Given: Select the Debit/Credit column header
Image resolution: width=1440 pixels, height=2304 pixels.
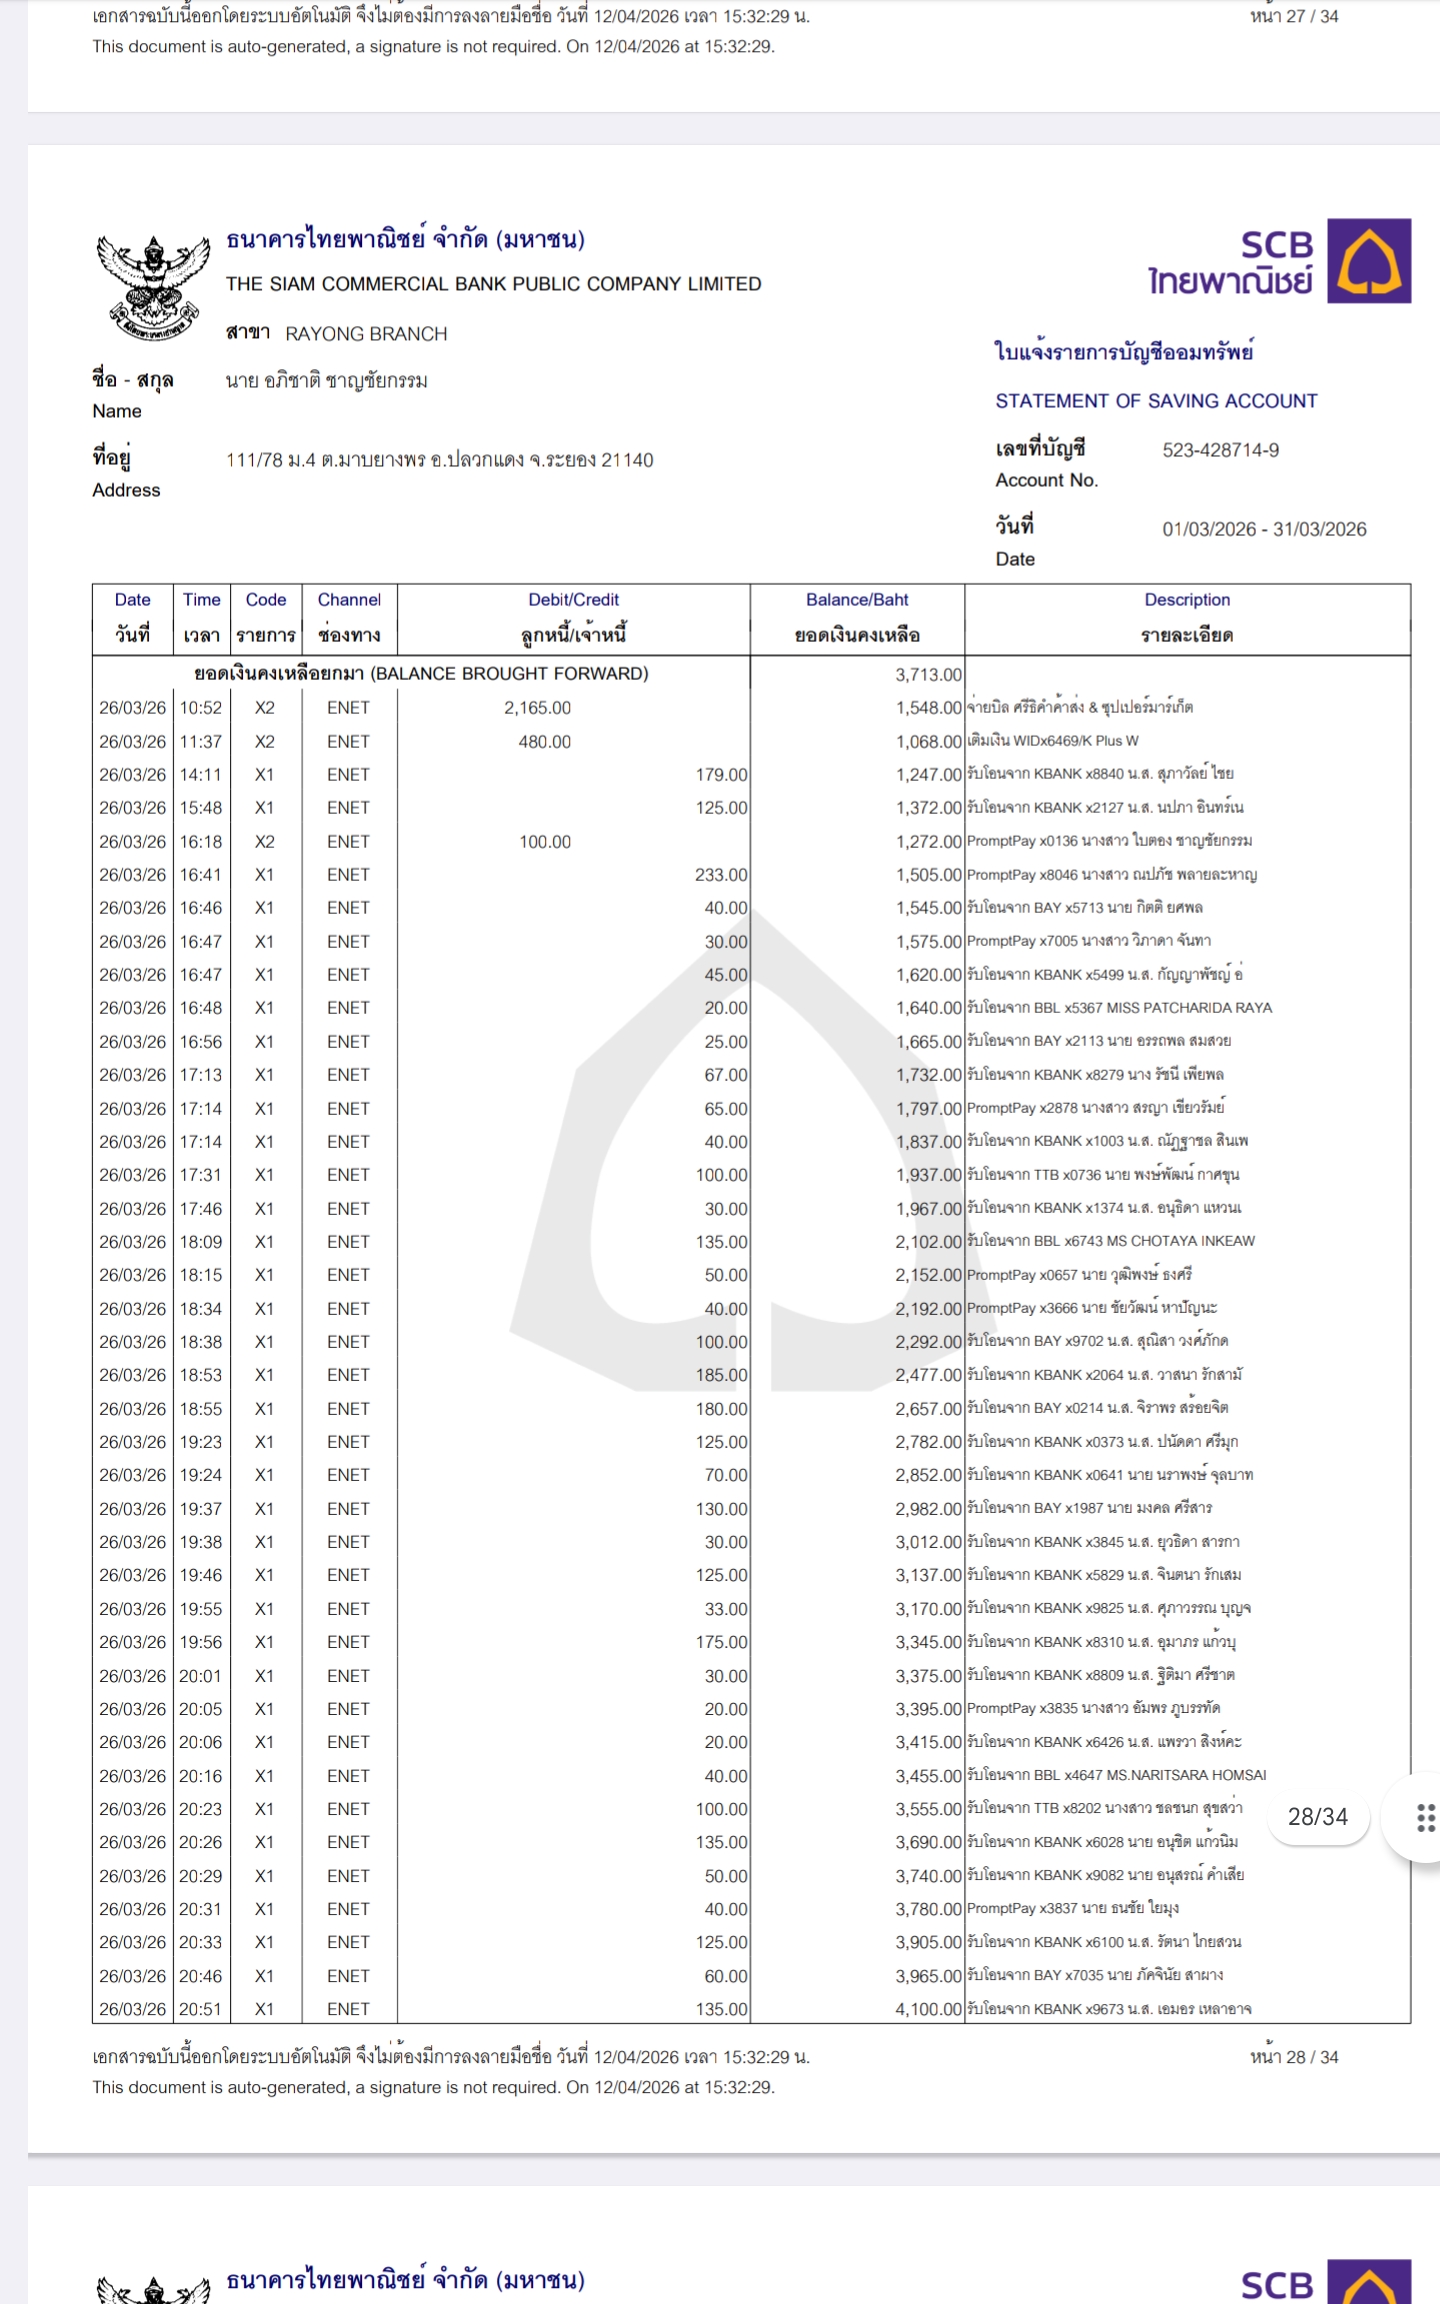Looking at the screenshot, I should tap(573, 617).
